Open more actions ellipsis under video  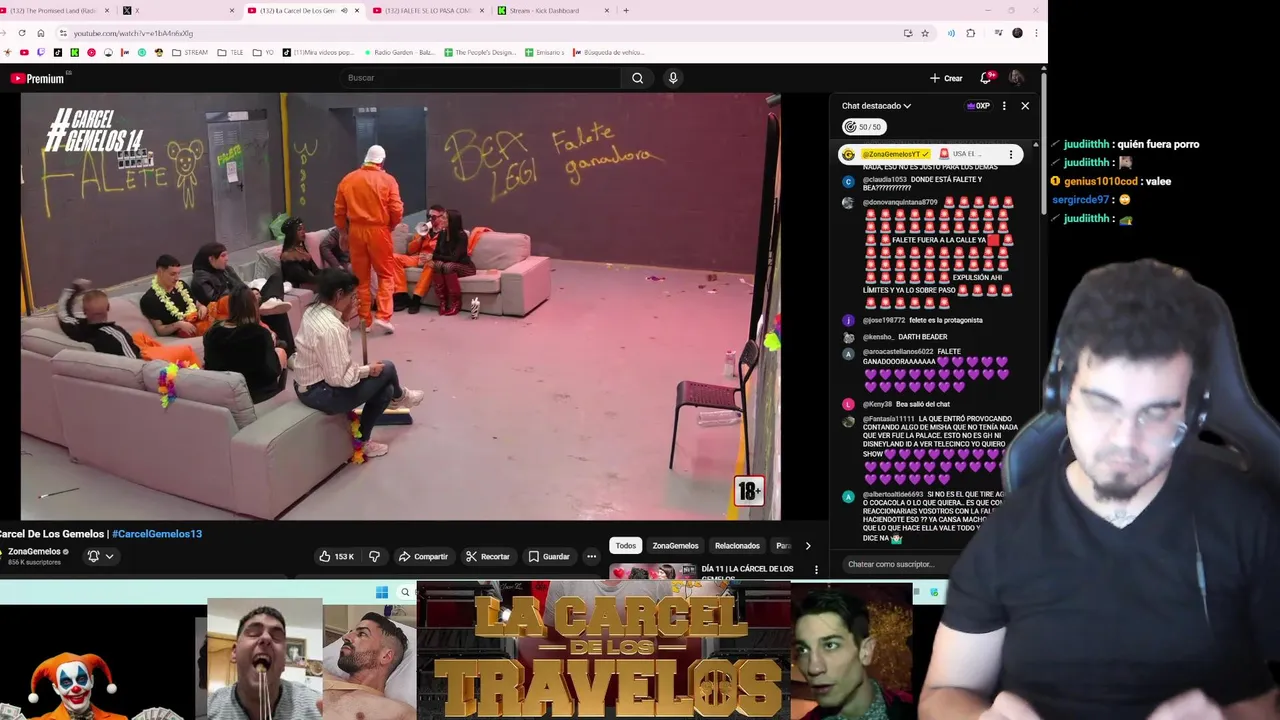click(x=592, y=556)
